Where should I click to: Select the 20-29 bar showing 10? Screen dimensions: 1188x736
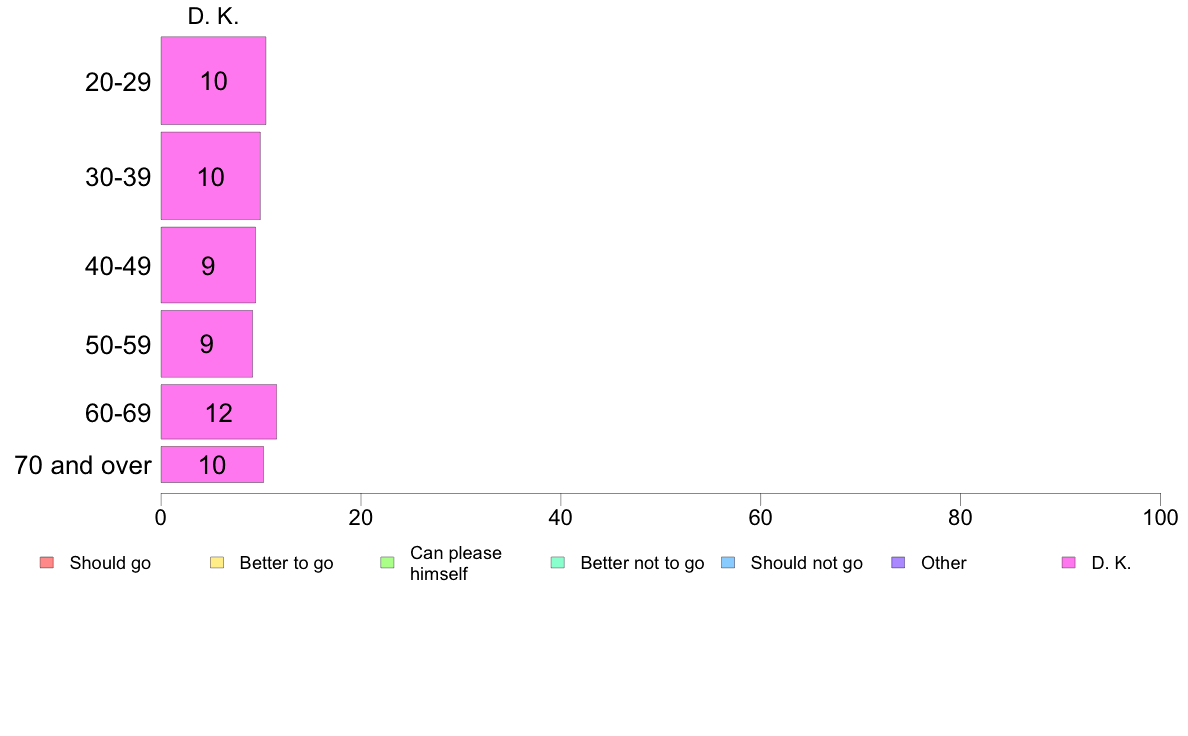(x=213, y=80)
